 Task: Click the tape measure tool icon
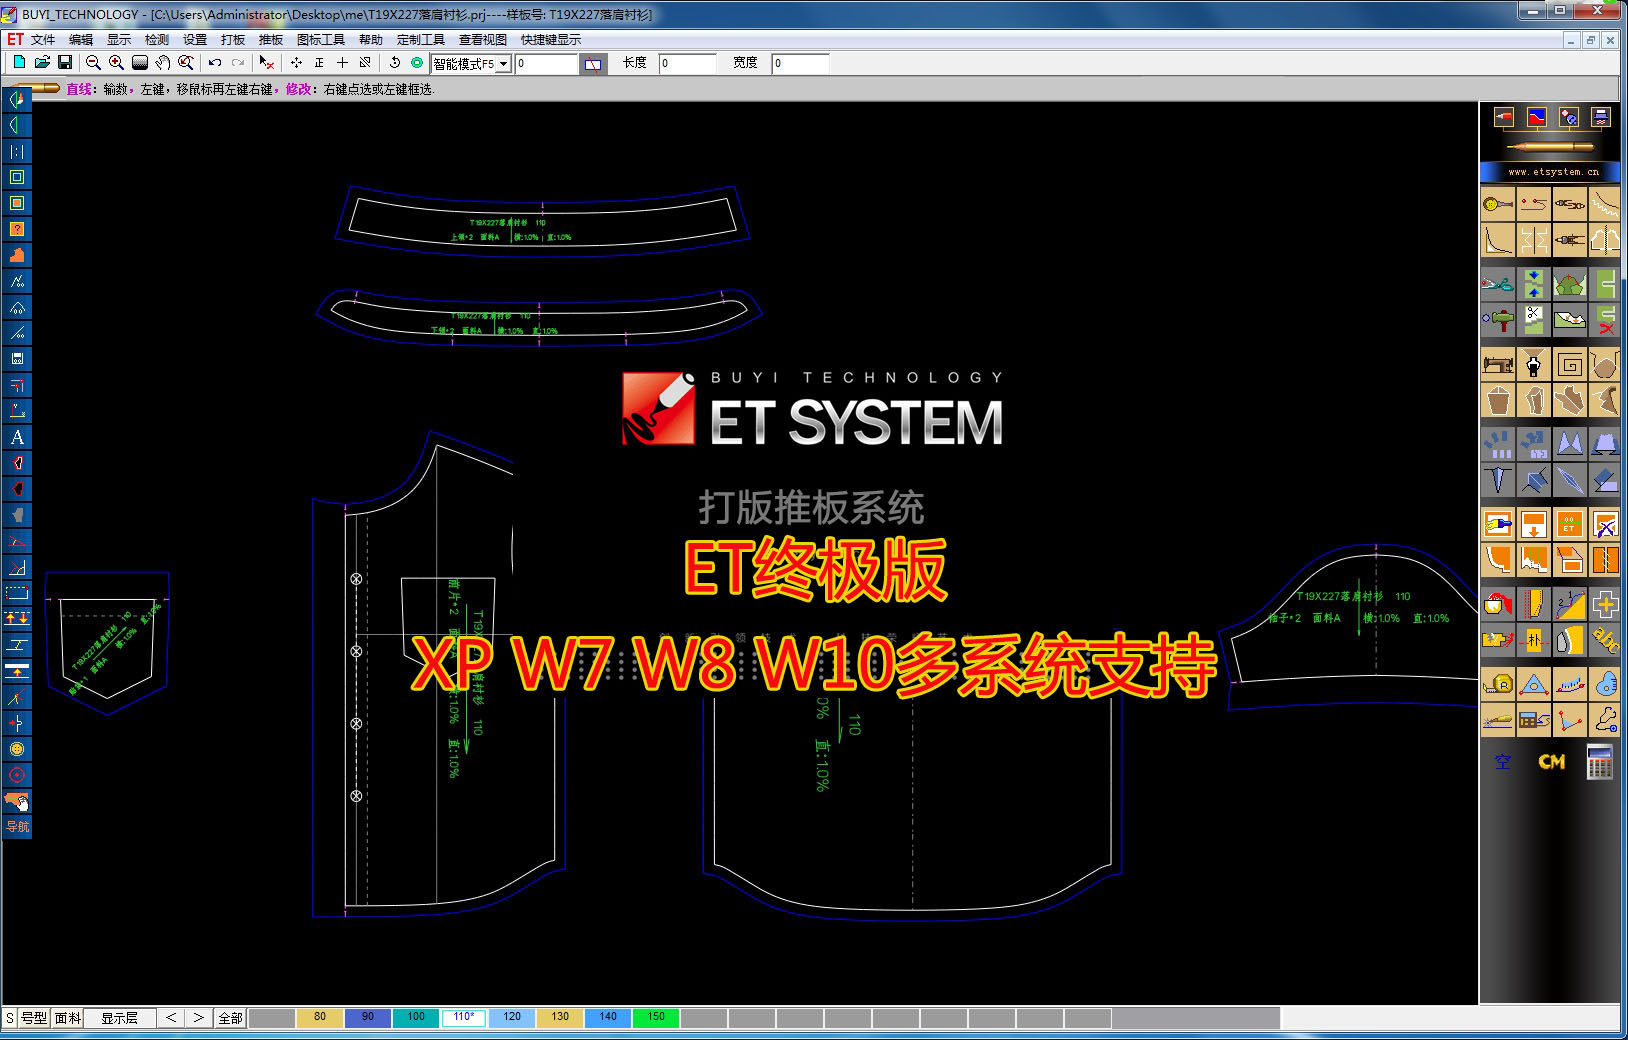[x=1497, y=684]
